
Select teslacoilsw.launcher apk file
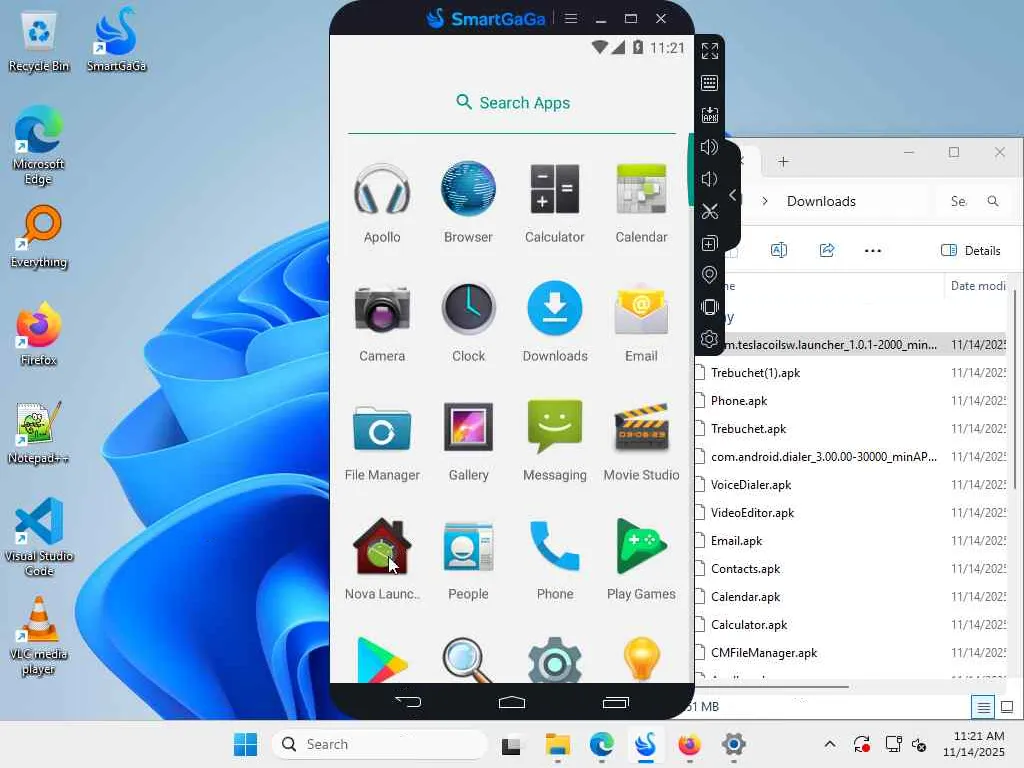[852, 345]
